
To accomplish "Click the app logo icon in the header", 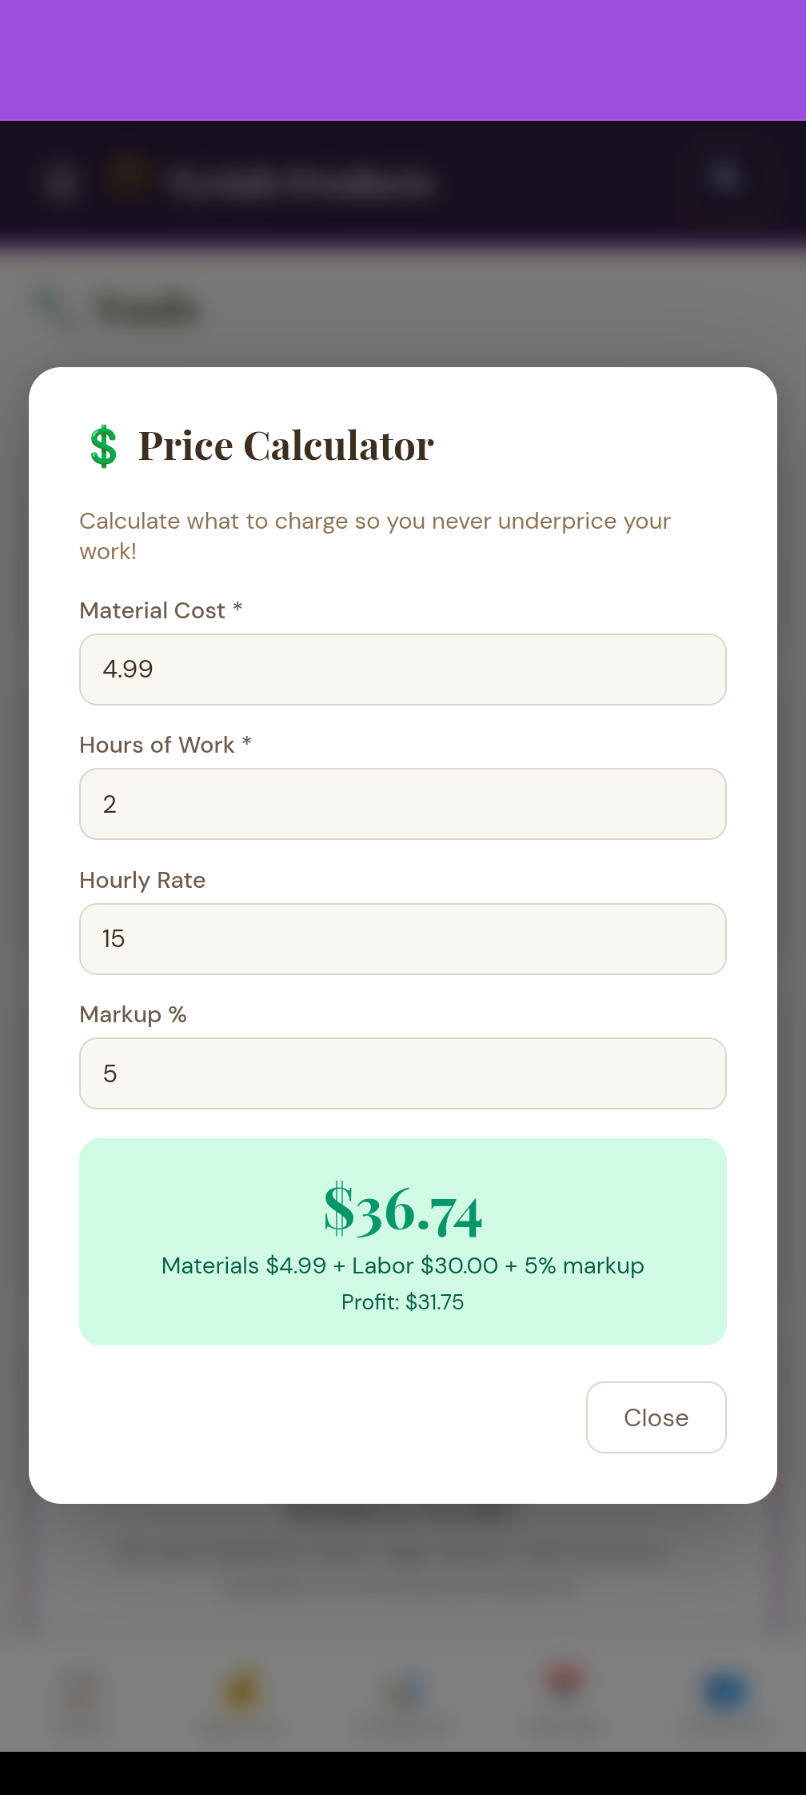I will pos(127,178).
